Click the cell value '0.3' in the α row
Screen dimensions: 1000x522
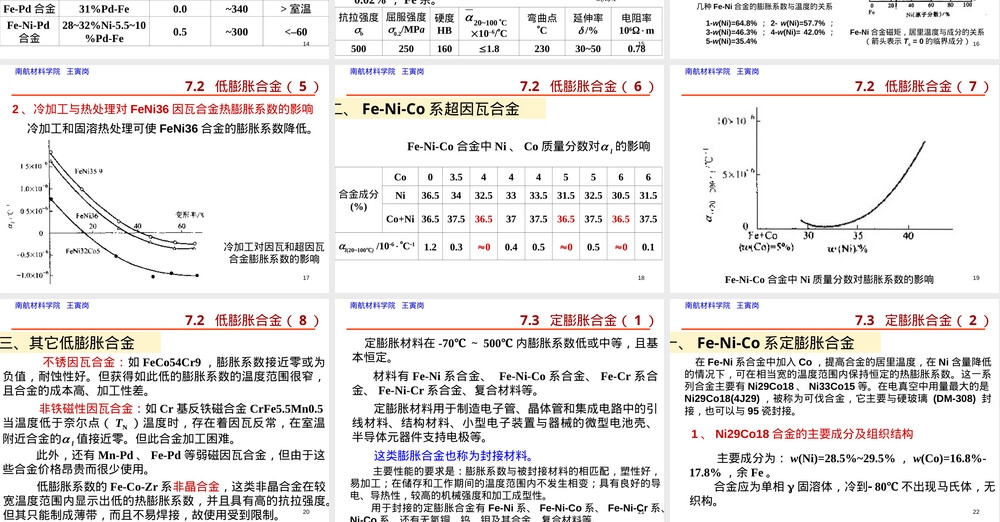coord(456,247)
